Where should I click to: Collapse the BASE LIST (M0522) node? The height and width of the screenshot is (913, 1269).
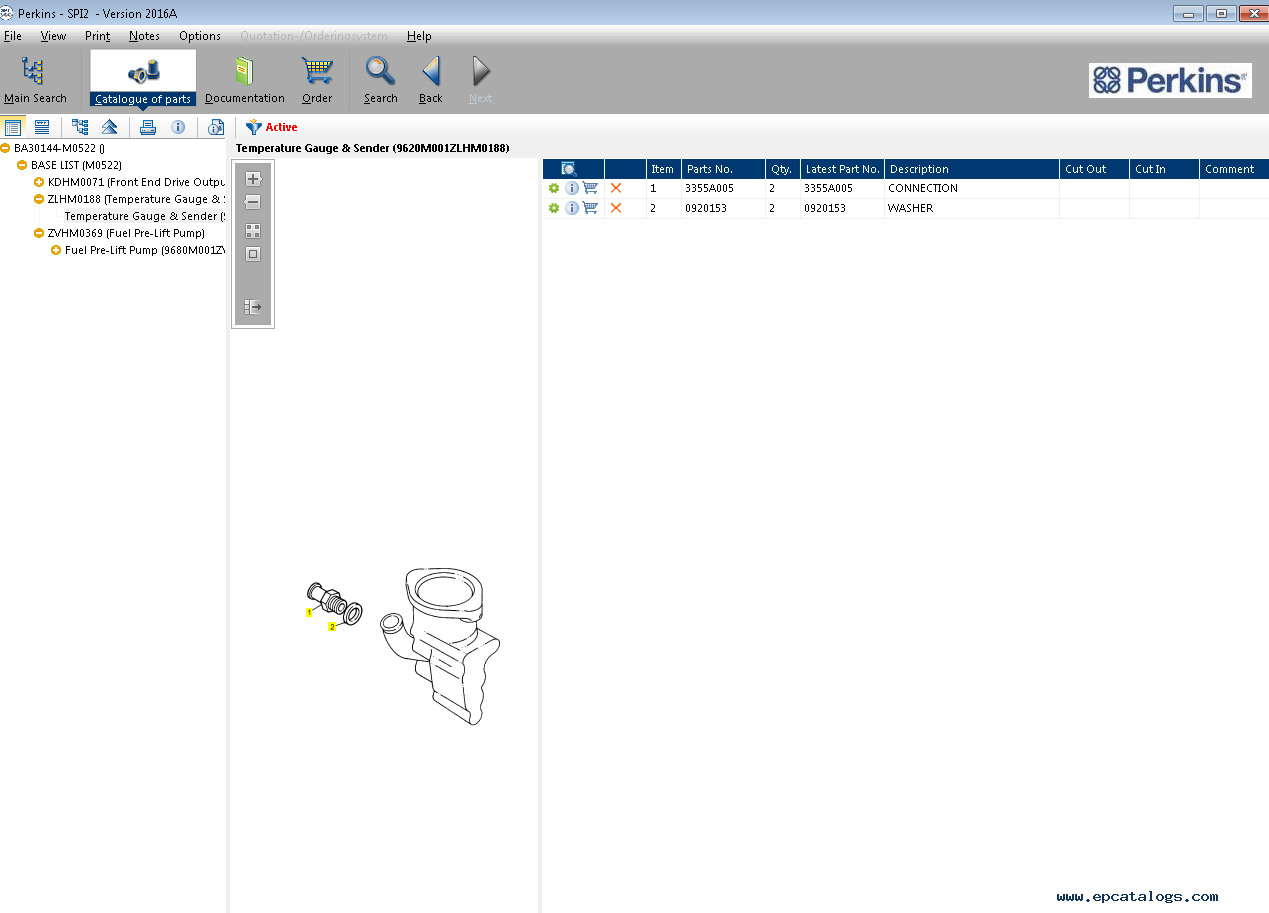point(22,165)
